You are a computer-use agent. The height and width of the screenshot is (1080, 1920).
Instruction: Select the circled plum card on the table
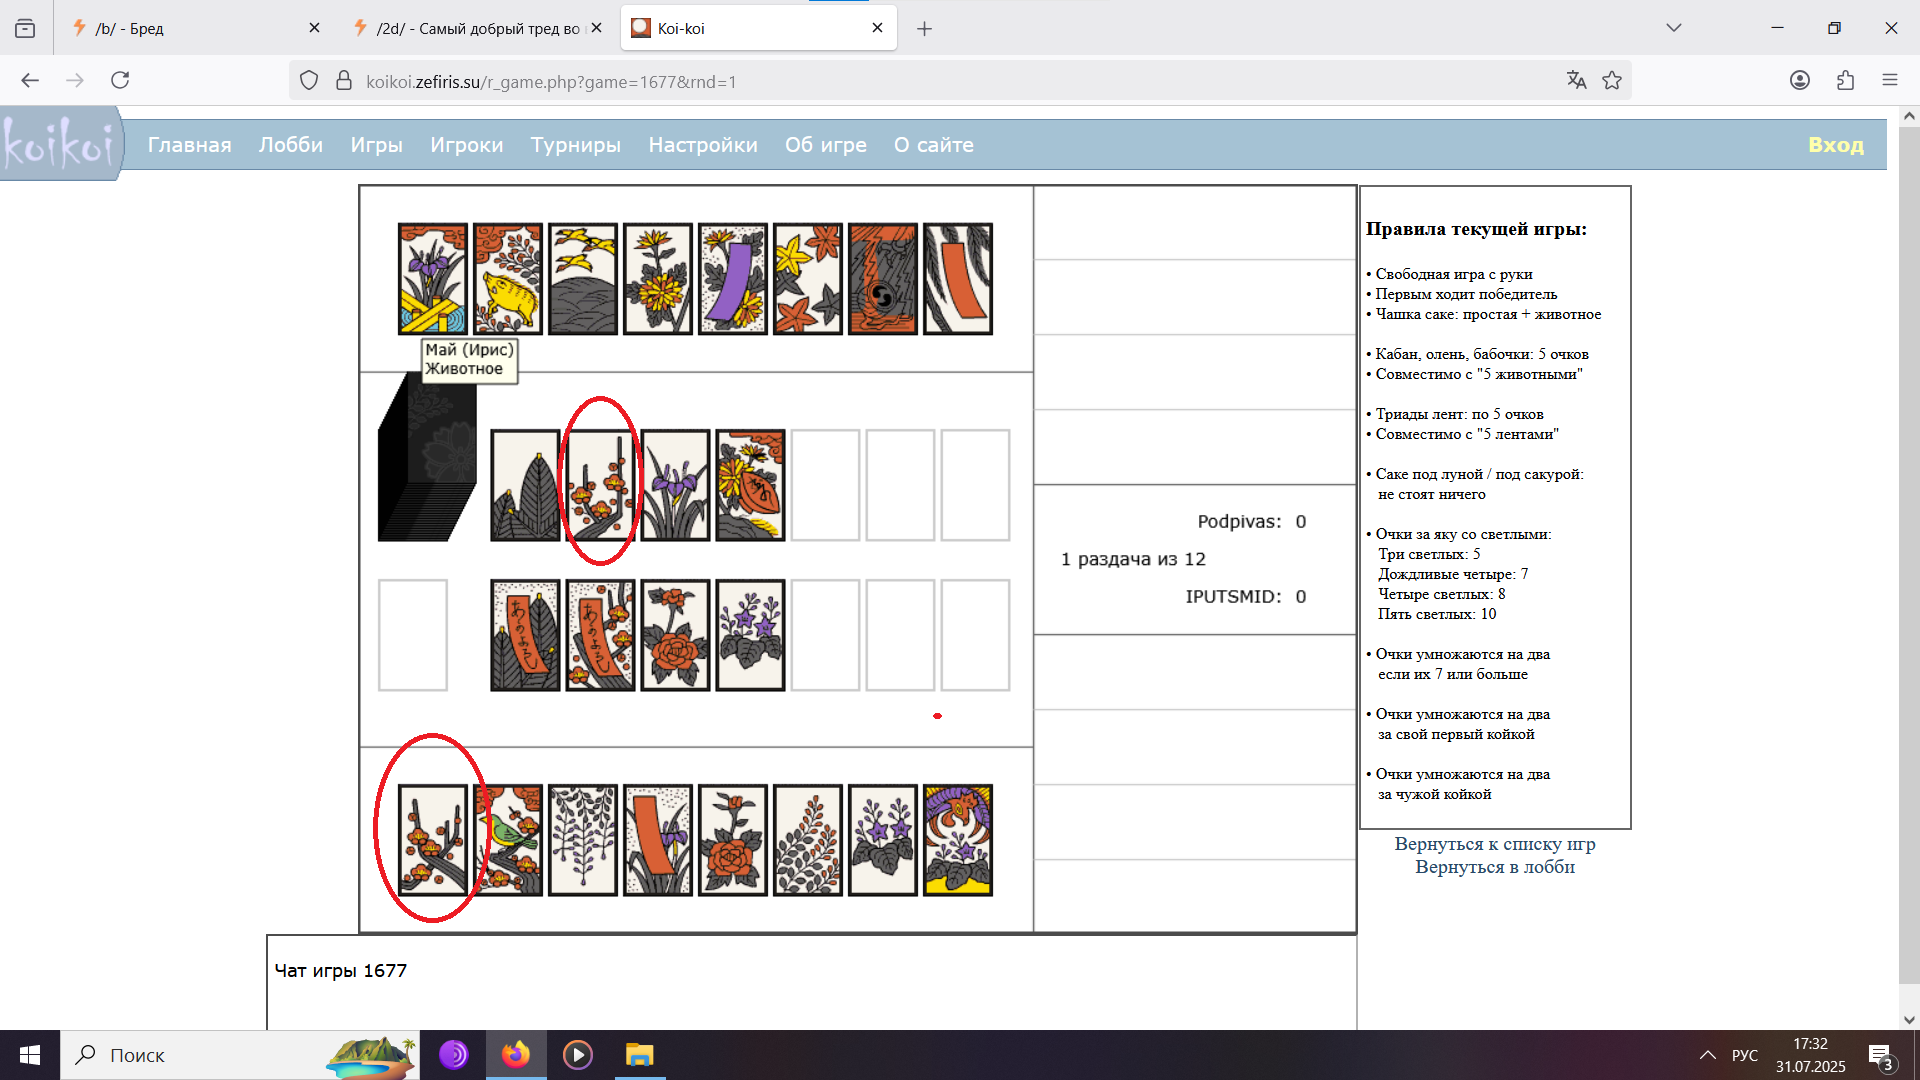(x=600, y=486)
